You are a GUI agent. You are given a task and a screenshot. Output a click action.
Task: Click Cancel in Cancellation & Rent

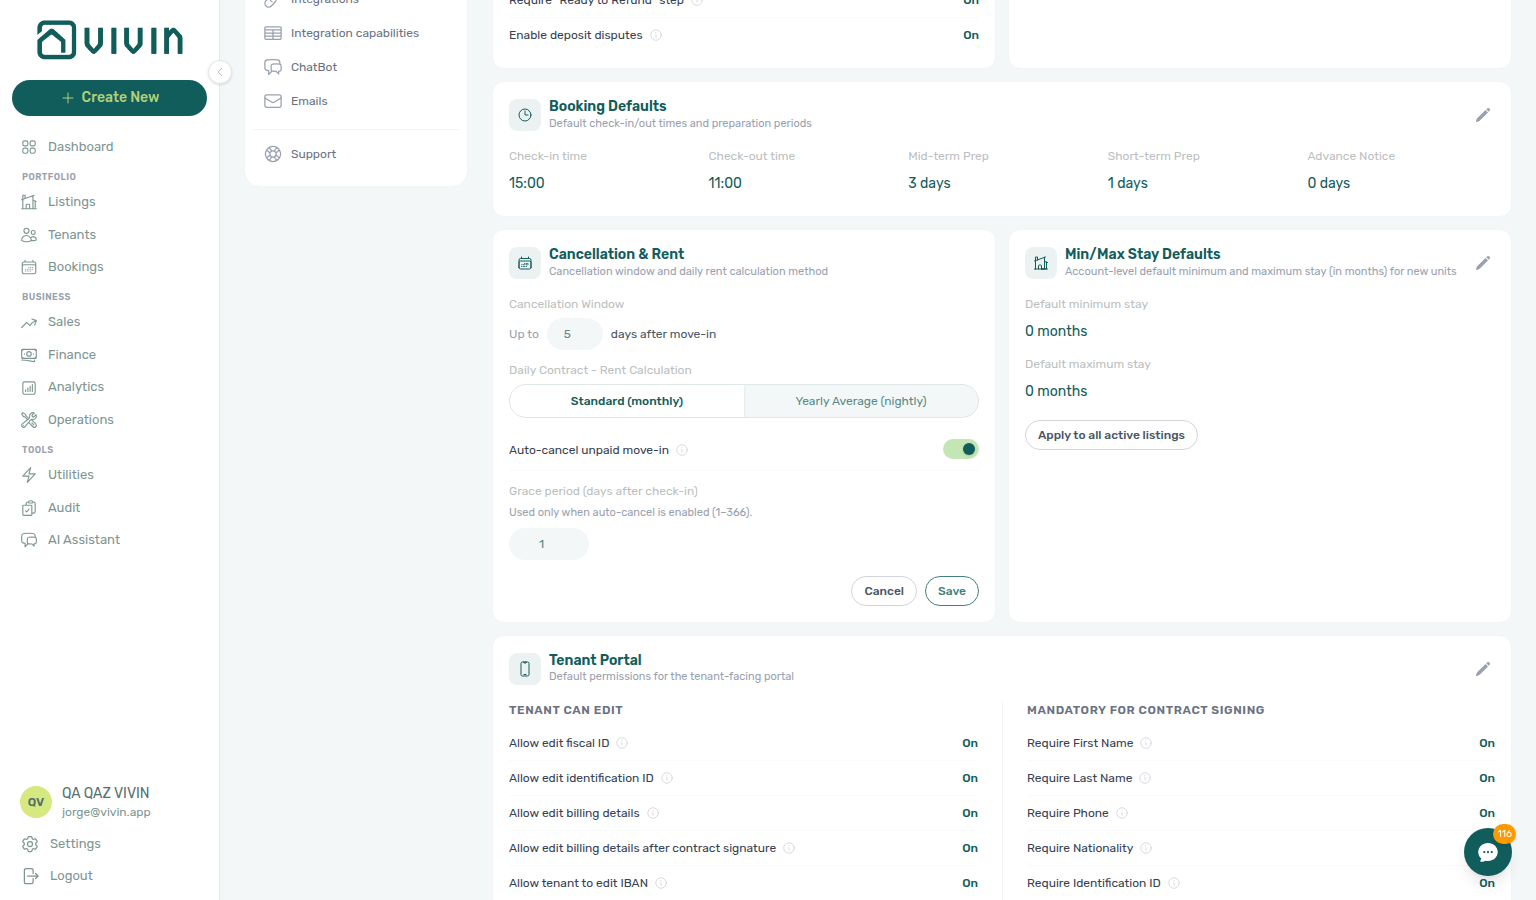[884, 591]
